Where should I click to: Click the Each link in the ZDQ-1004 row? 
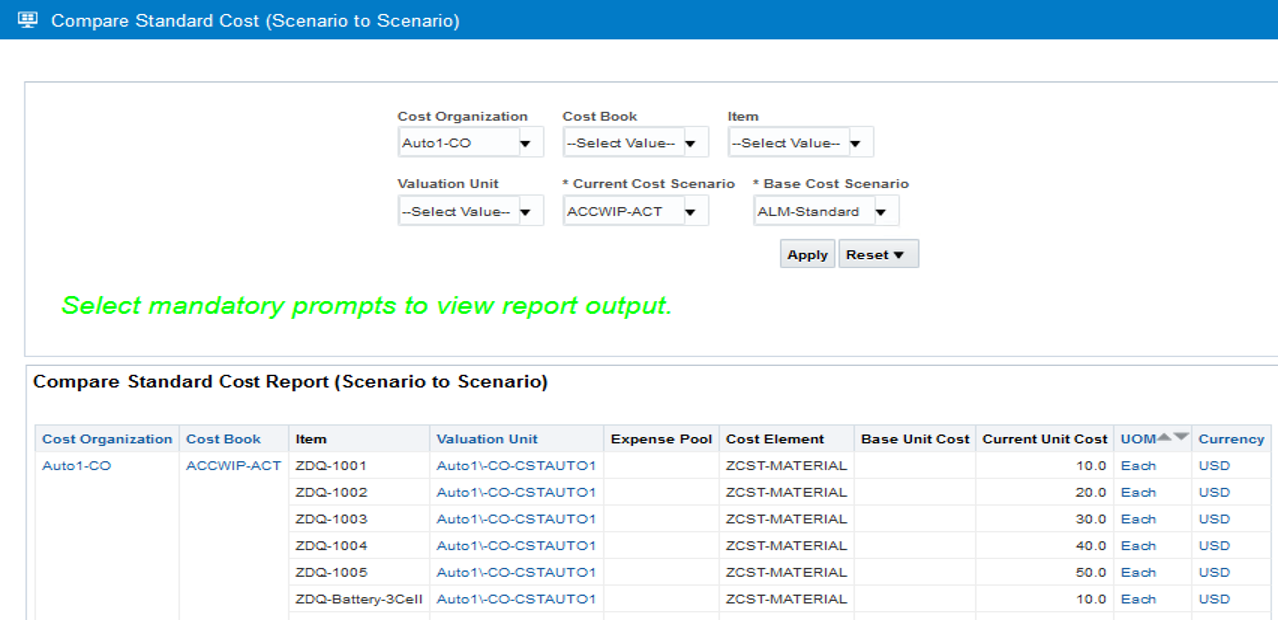1138,547
